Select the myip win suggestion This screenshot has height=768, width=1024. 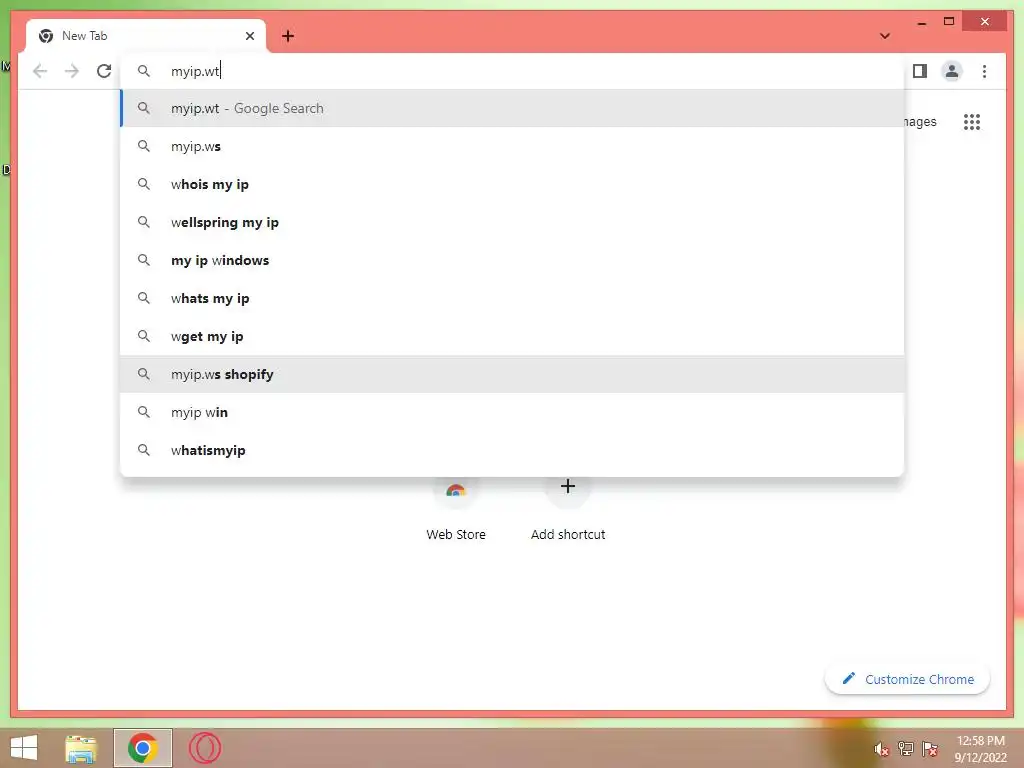click(513, 412)
